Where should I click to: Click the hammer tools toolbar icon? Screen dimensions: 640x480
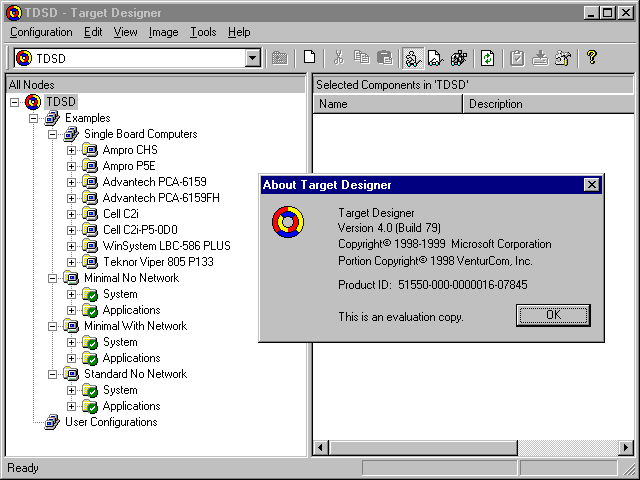coord(563,58)
